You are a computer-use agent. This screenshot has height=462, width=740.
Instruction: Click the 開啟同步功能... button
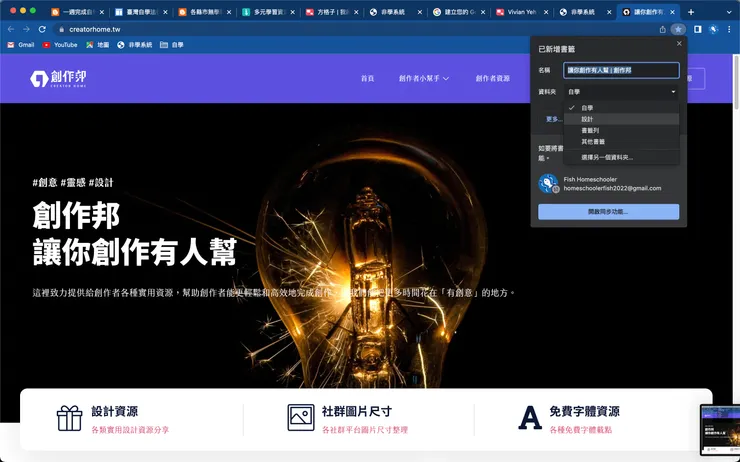[x=608, y=212]
